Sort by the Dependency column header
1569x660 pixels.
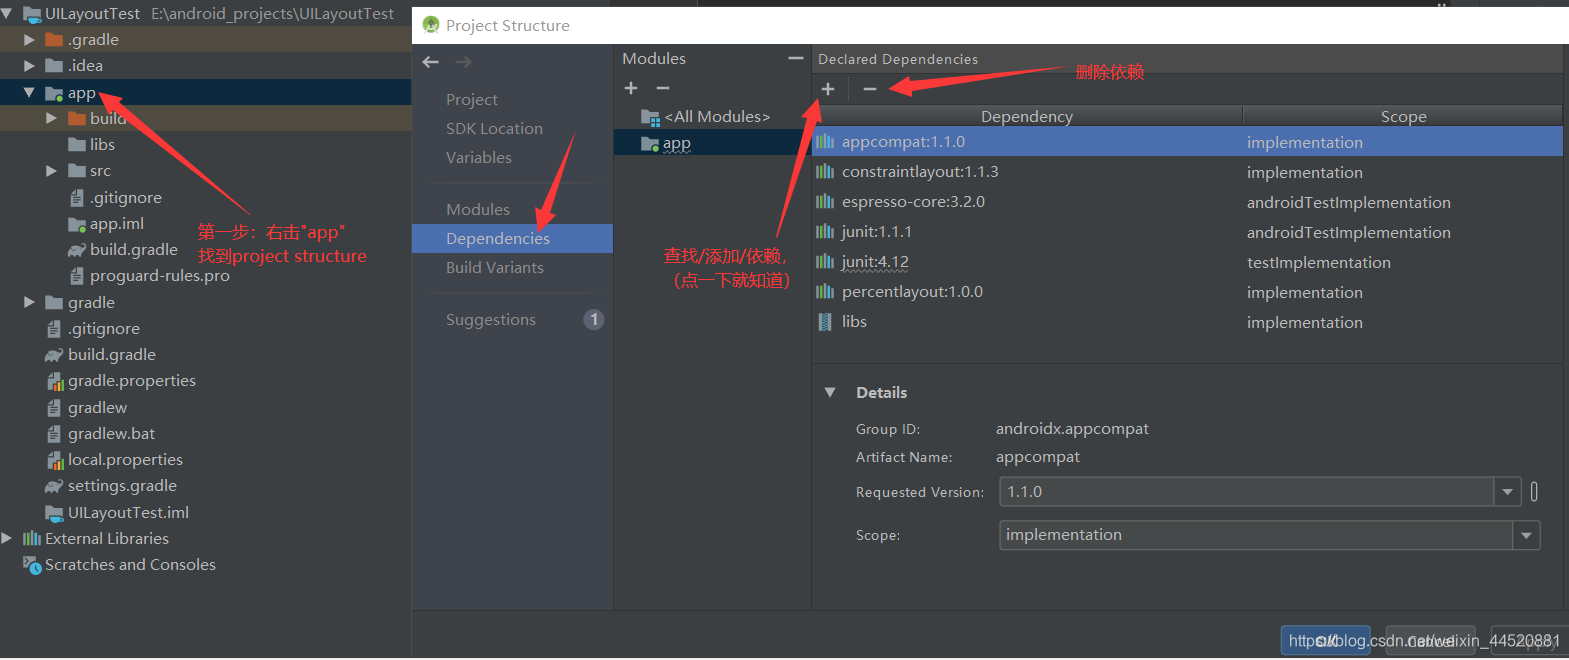pos(1027,117)
